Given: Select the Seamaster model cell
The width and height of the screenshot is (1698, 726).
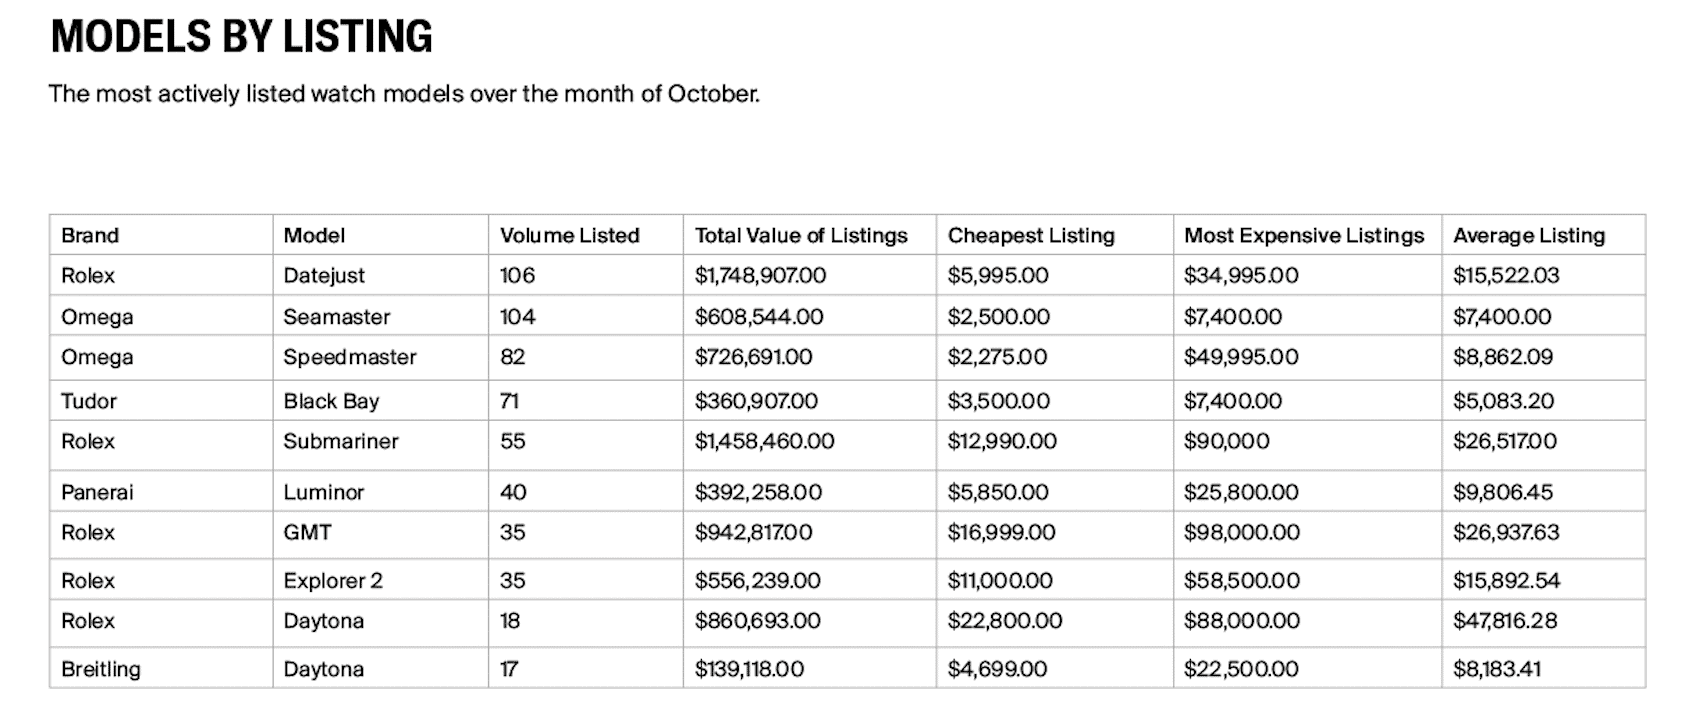Looking at the screenshot, I should coord(336,317).
